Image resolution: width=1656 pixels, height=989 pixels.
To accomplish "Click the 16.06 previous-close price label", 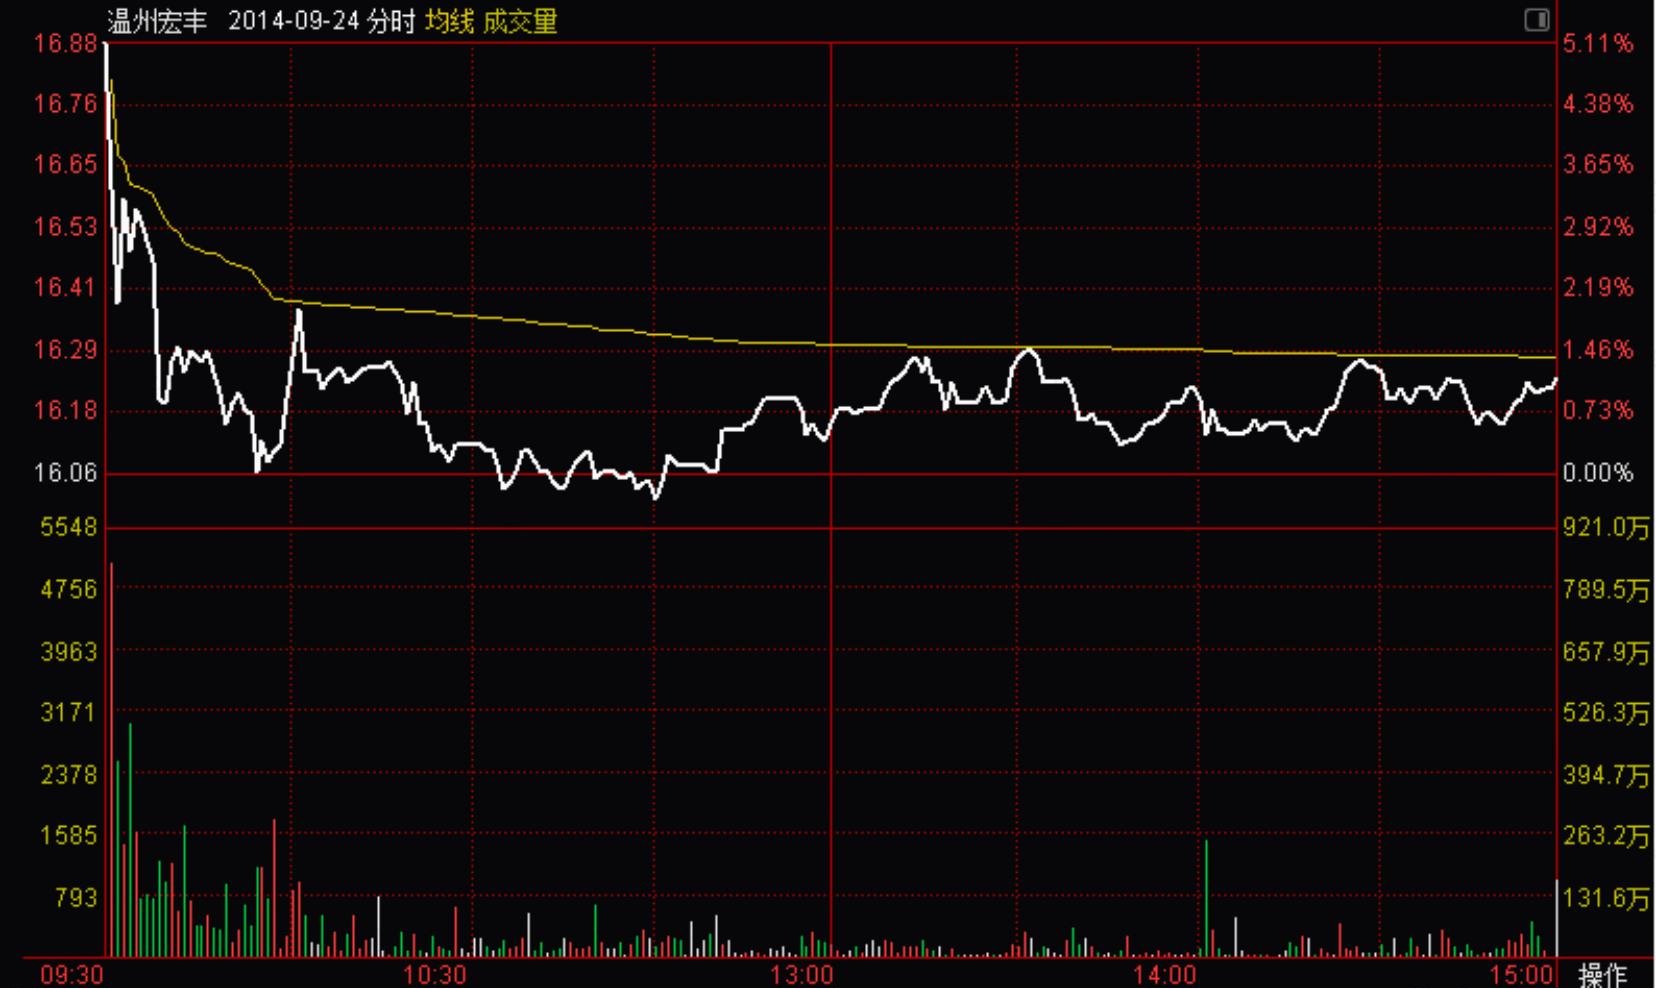I will (x=66, y=472).
